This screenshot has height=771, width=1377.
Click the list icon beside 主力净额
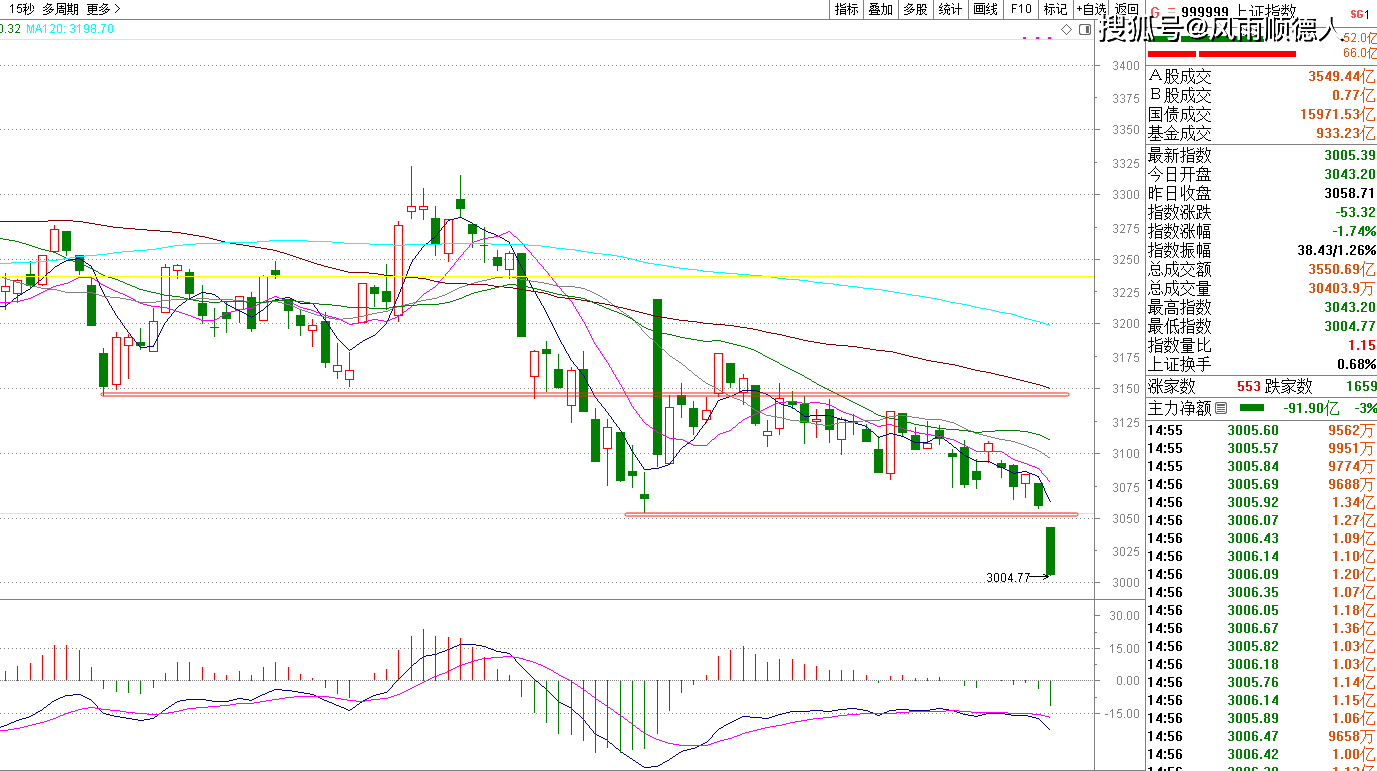click(x=1221, y=408)
